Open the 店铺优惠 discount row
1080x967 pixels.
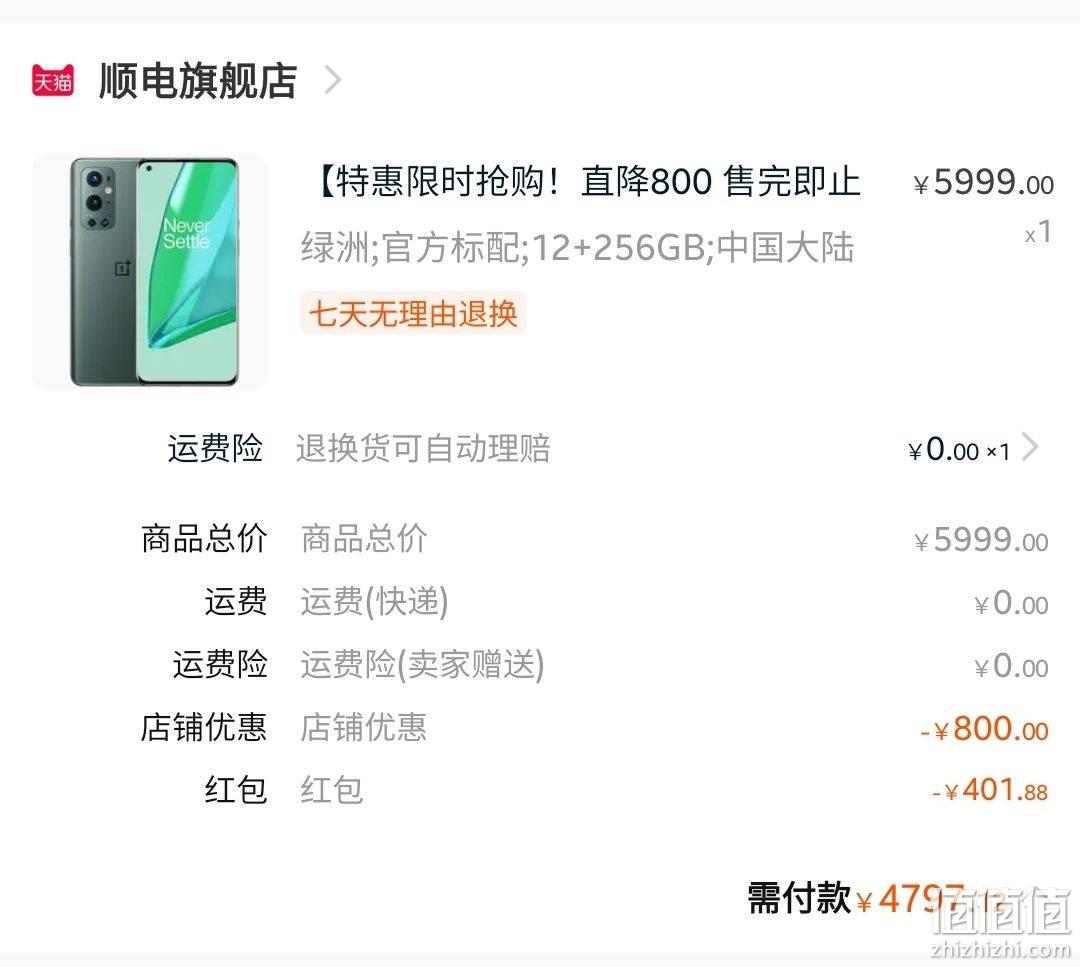[540, 728]
